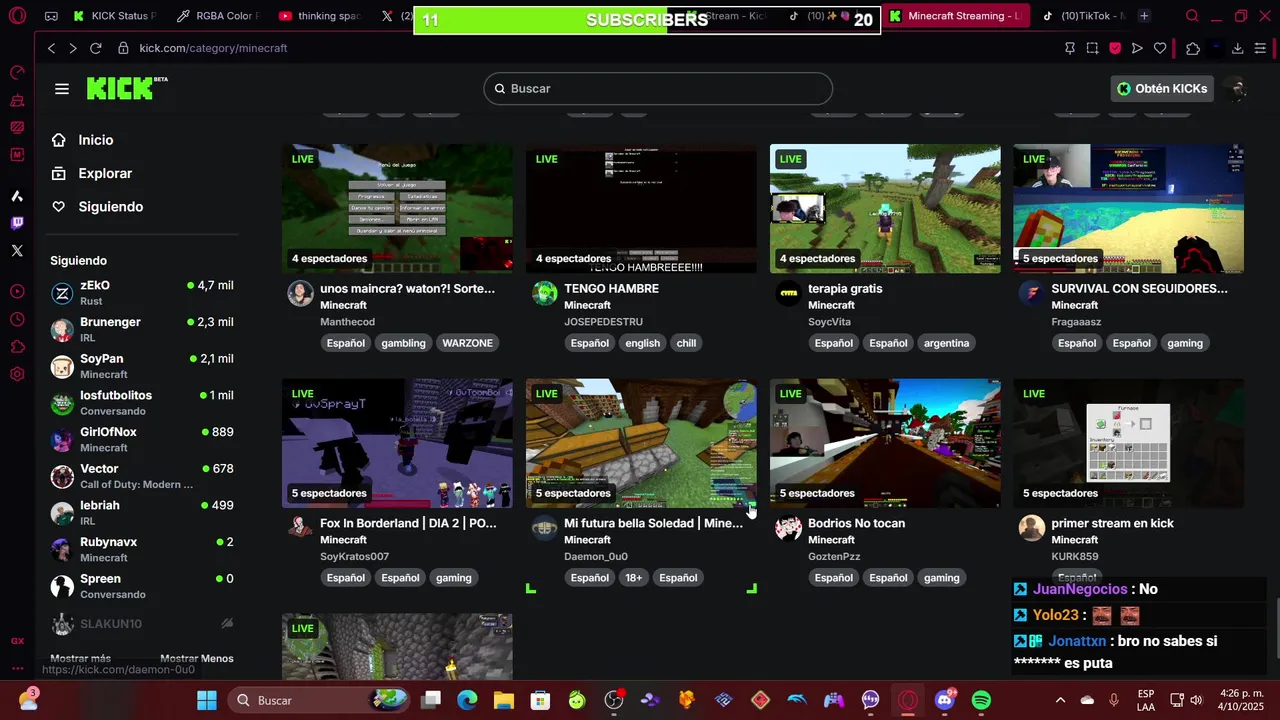Click the Windows taskbar Buscar search box
The height and width of the screenshot is (720, 1280).
(317, 700)
